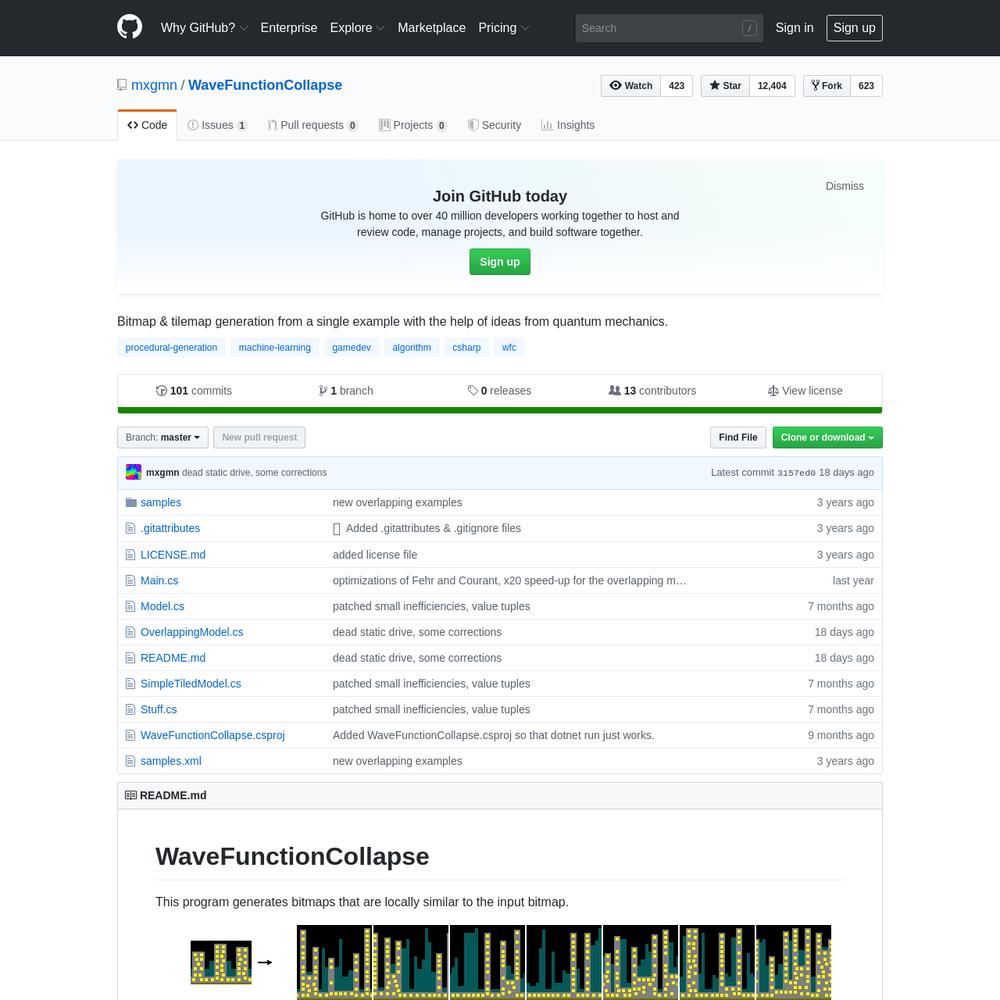Click the people icon beside 13 contributors
The image size is (1000, 1000).
click(x=614, y=390)
